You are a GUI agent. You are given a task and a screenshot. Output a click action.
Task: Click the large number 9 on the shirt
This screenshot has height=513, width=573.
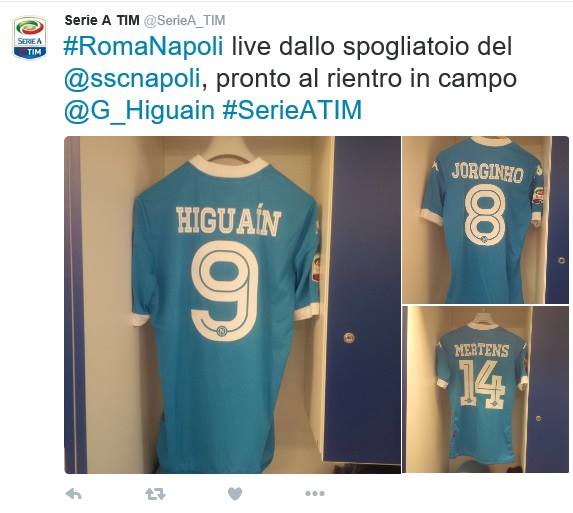225,291
